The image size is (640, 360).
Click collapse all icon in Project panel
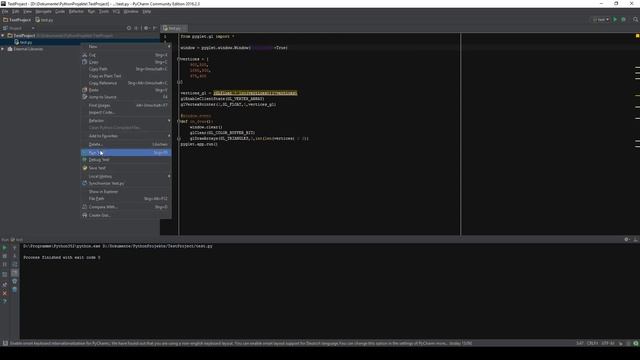[x=136, y=28]
